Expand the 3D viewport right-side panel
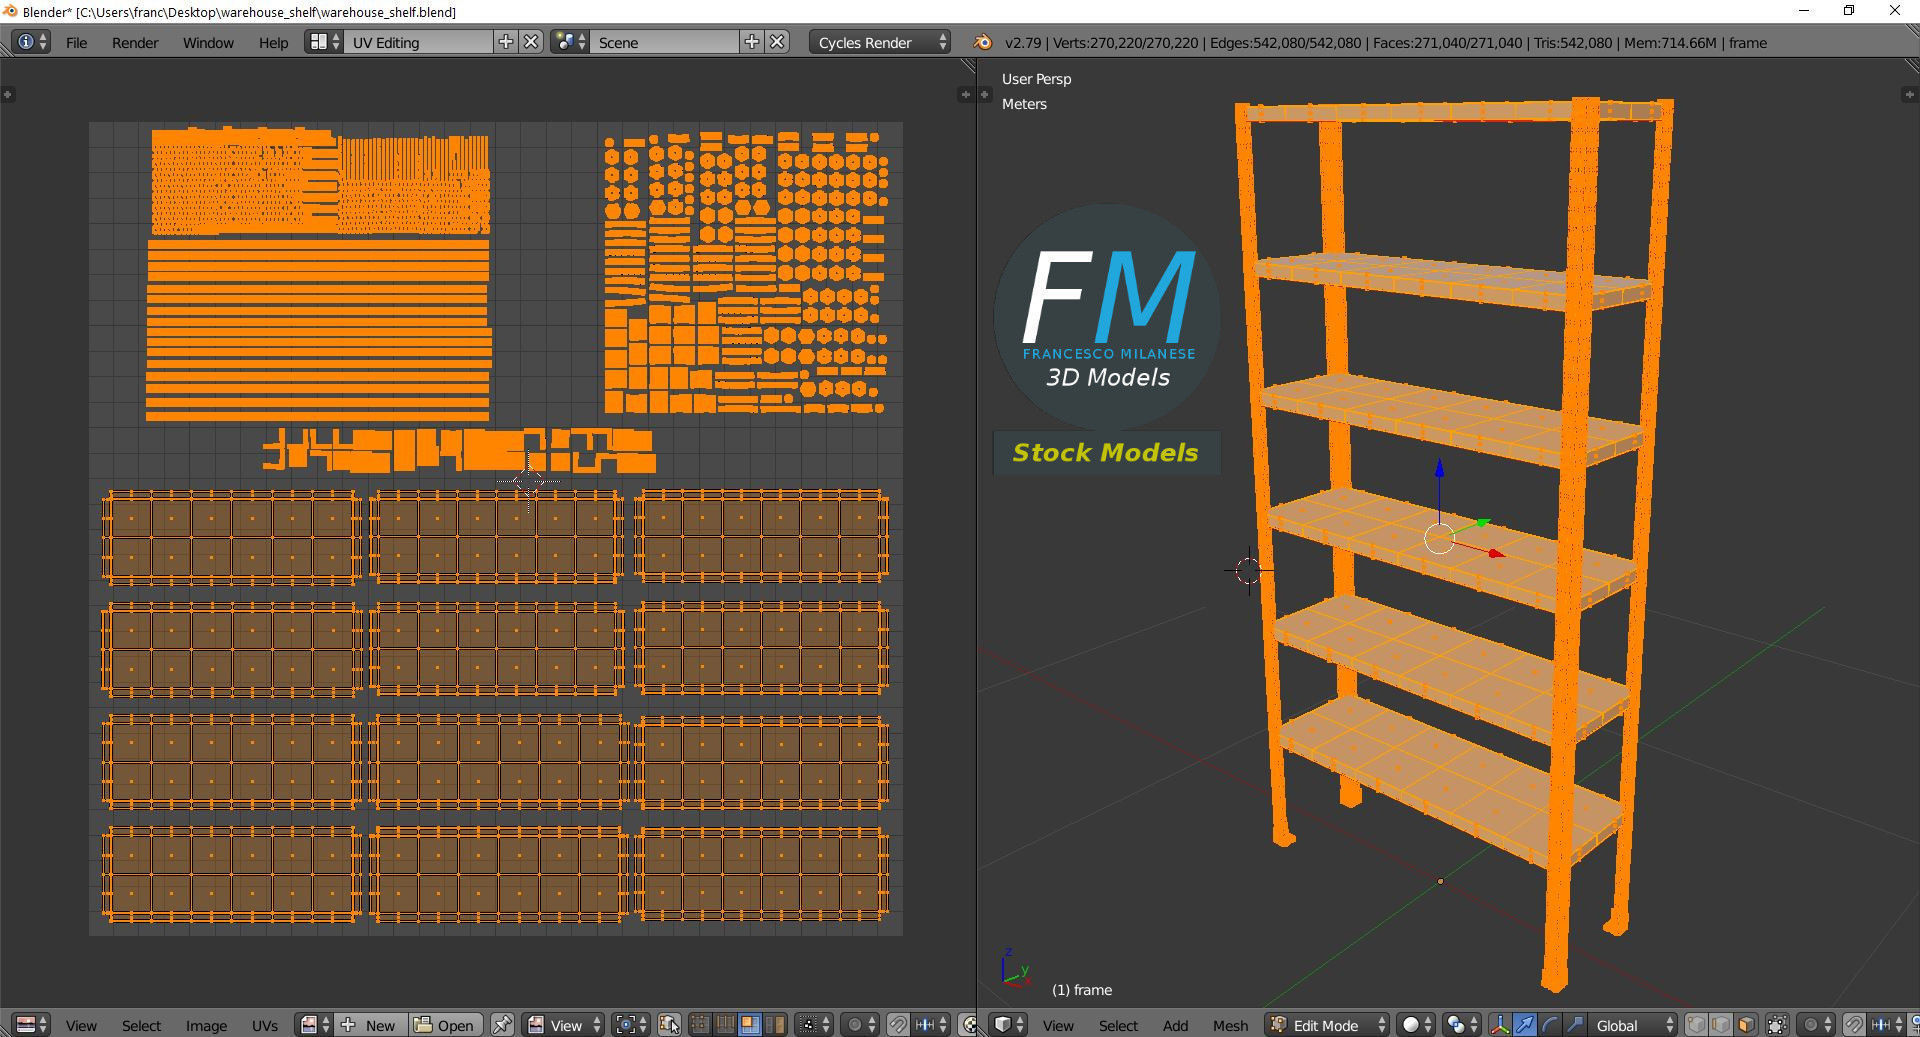 coord(1908,94)
